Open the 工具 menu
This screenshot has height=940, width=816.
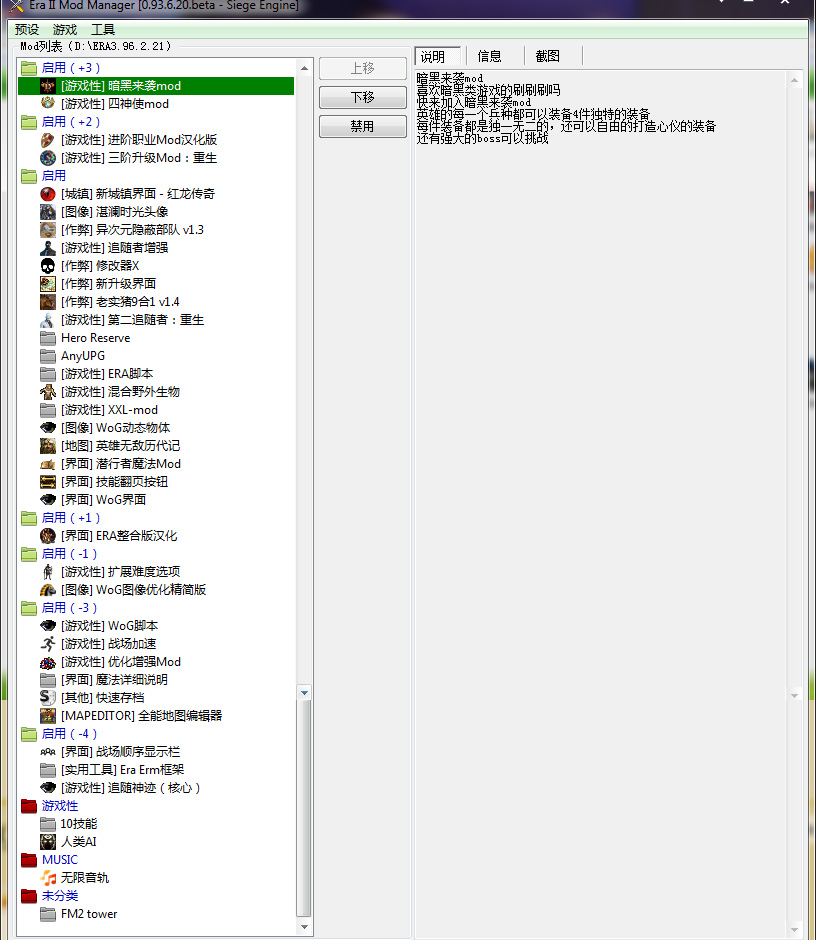(103, 30)
